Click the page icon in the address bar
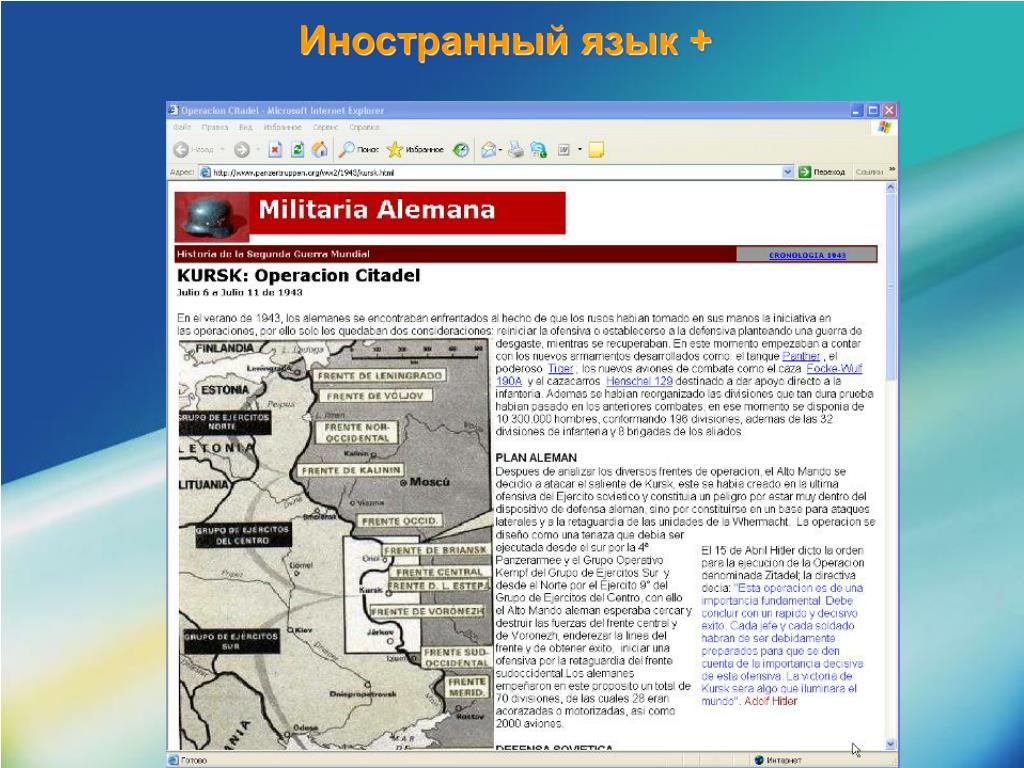Image resolution: width=1024 pixels, height=768 pixels. [x=205, y=172]
